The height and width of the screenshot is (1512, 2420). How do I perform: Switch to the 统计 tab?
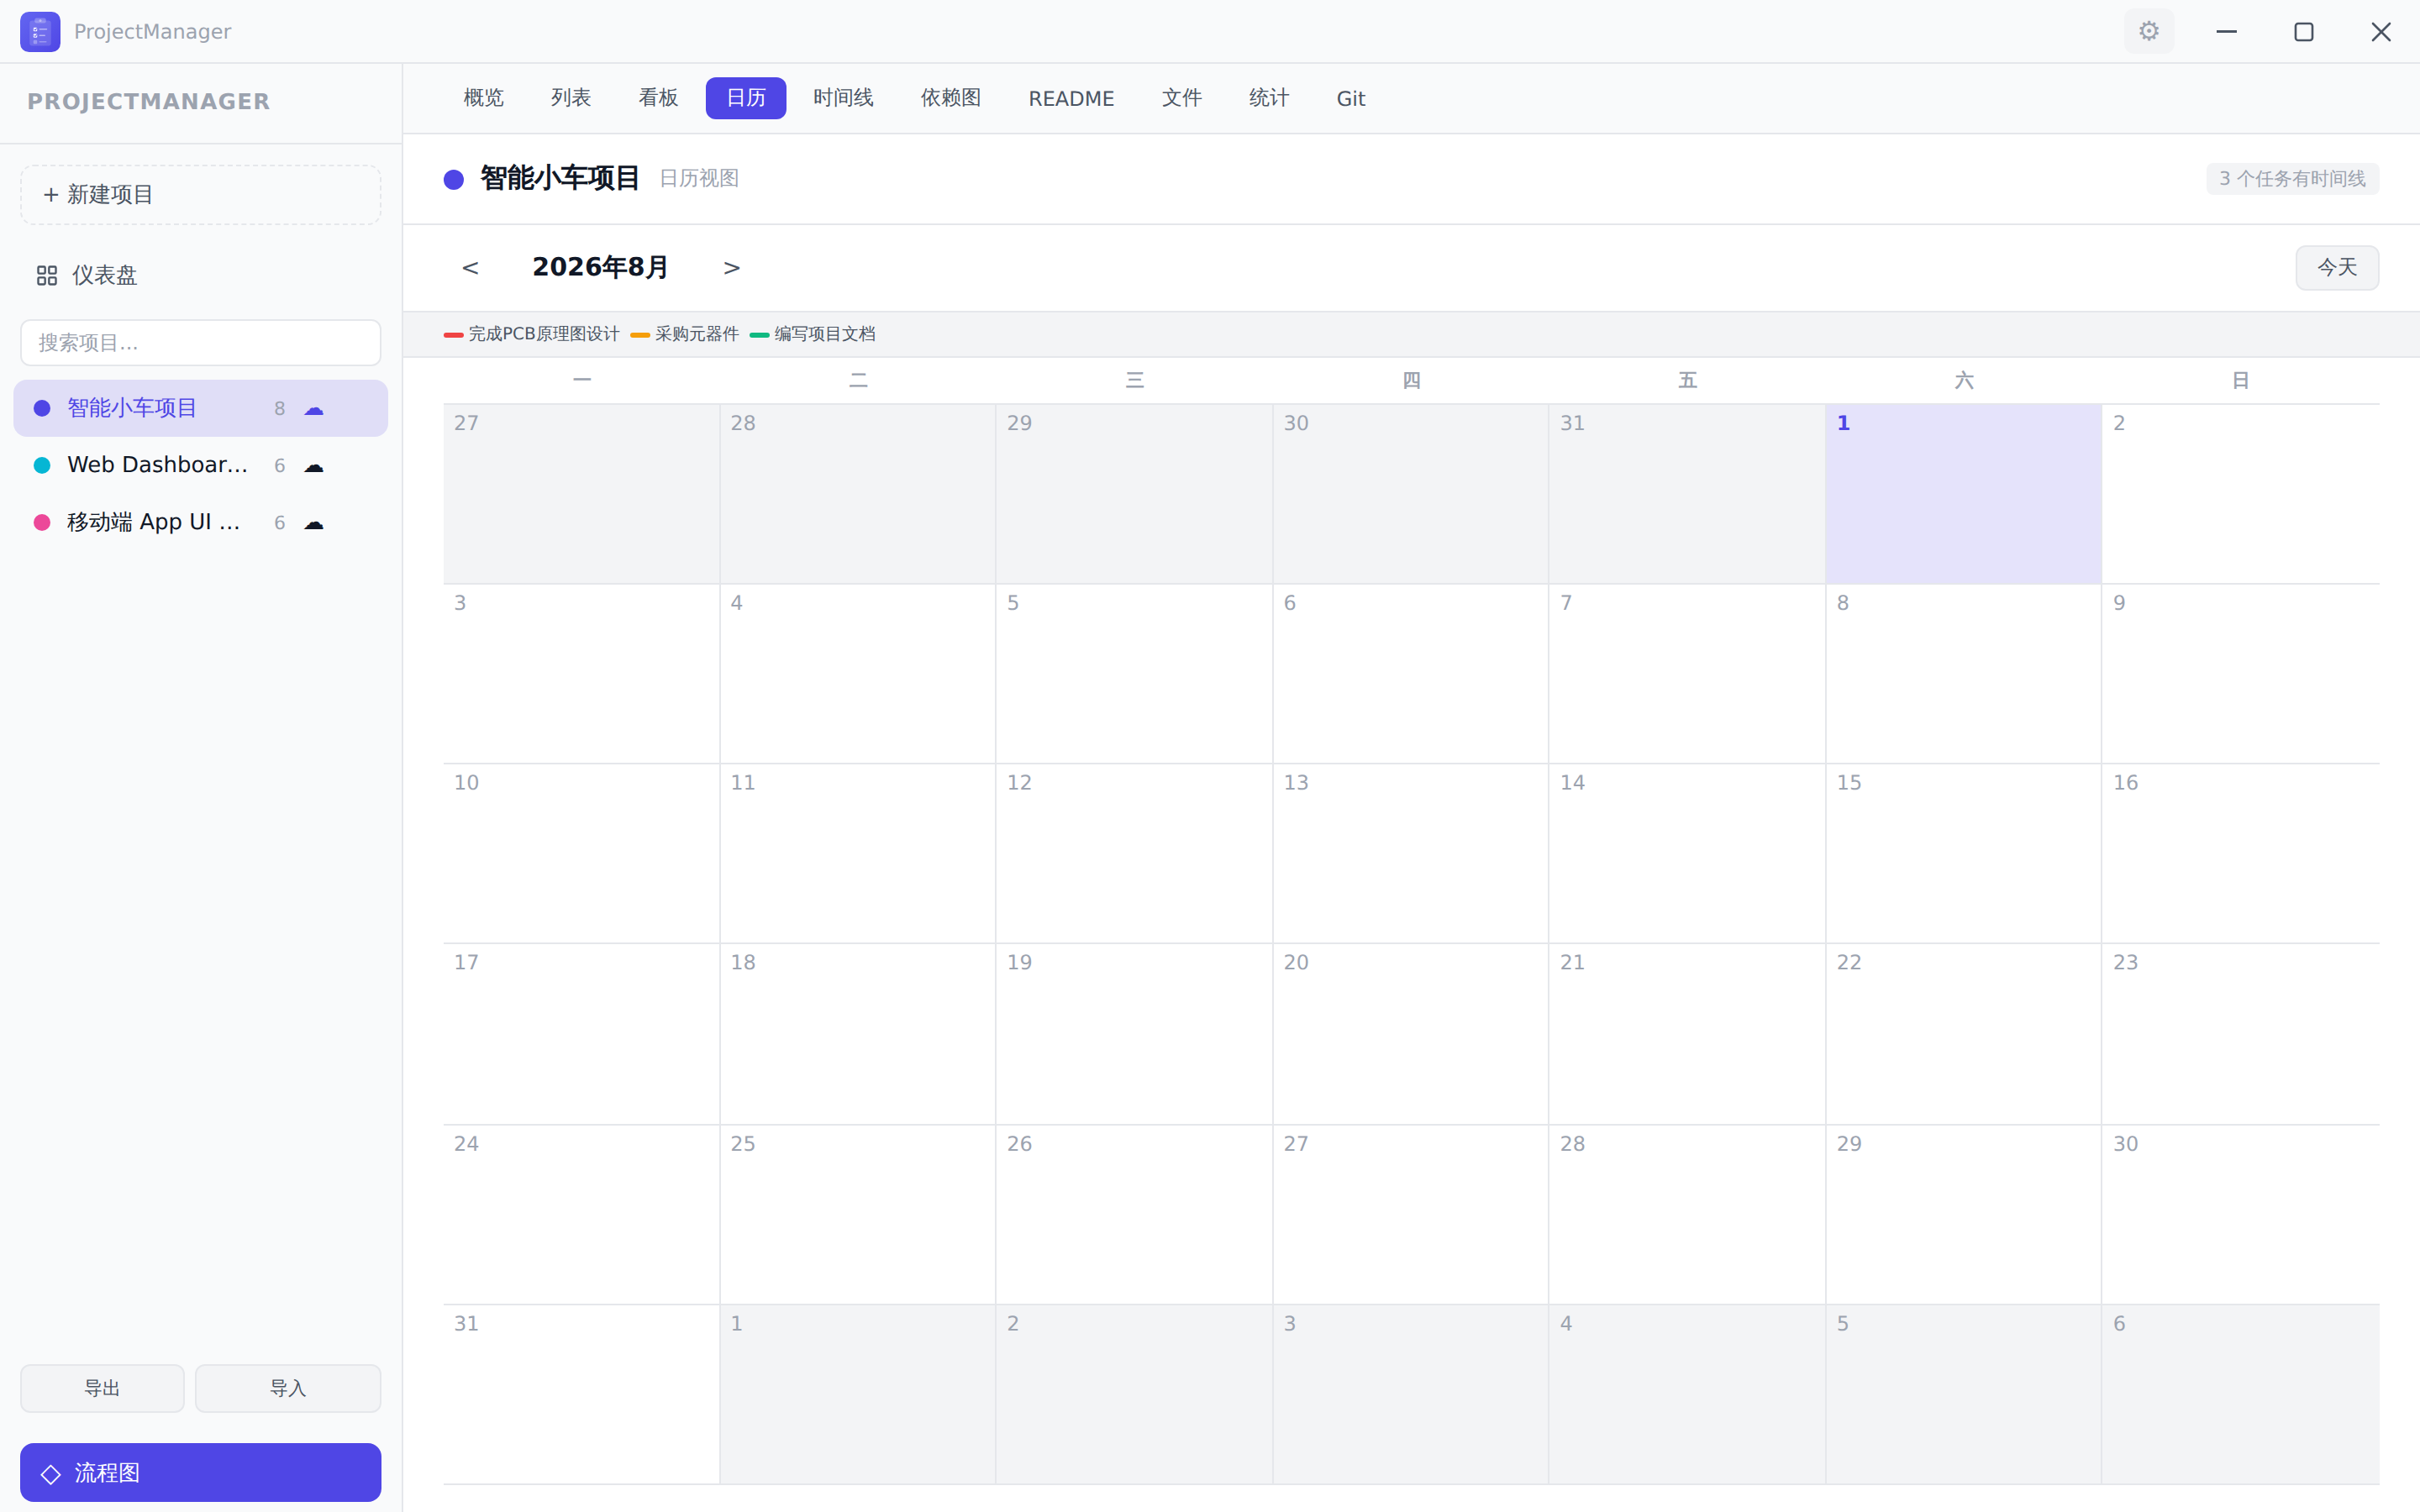point(1269,98)
